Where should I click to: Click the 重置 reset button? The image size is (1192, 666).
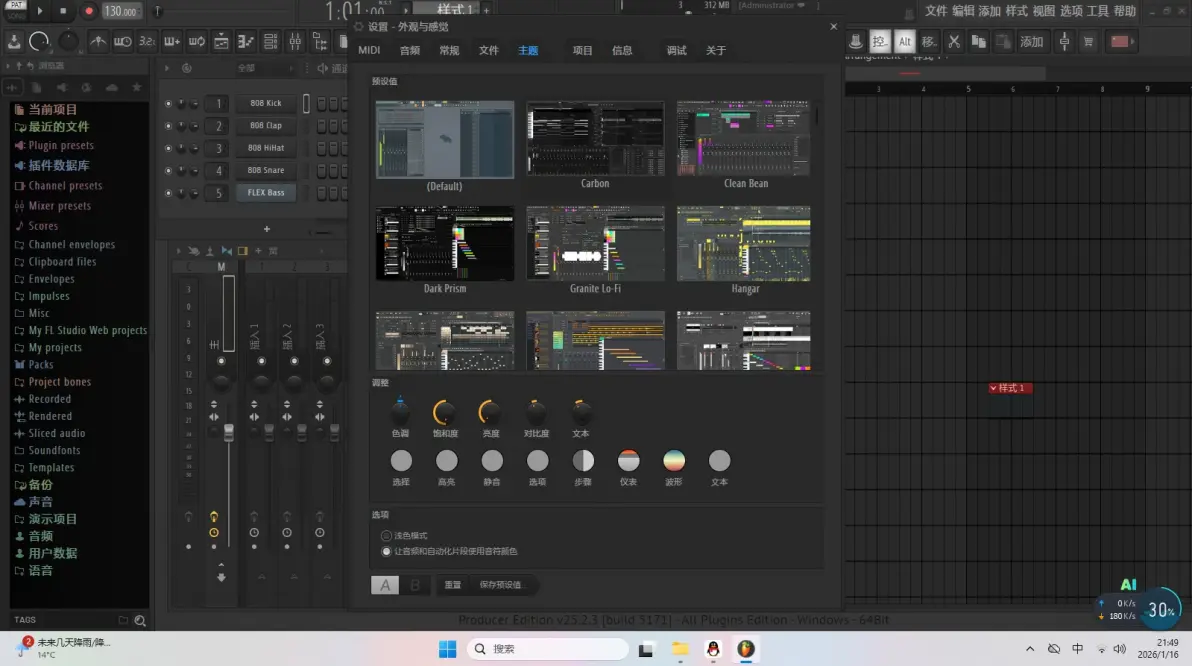coord(453,585)
